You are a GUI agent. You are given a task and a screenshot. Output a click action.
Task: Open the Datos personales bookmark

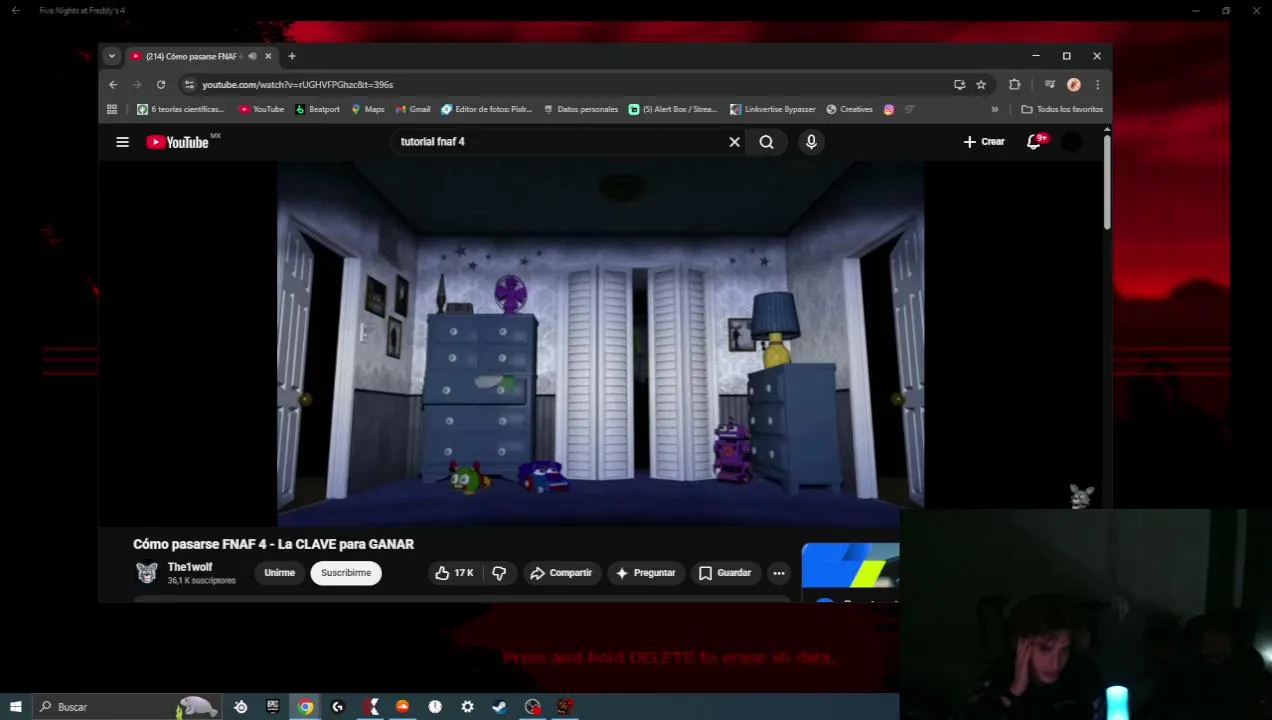[581, 109]
